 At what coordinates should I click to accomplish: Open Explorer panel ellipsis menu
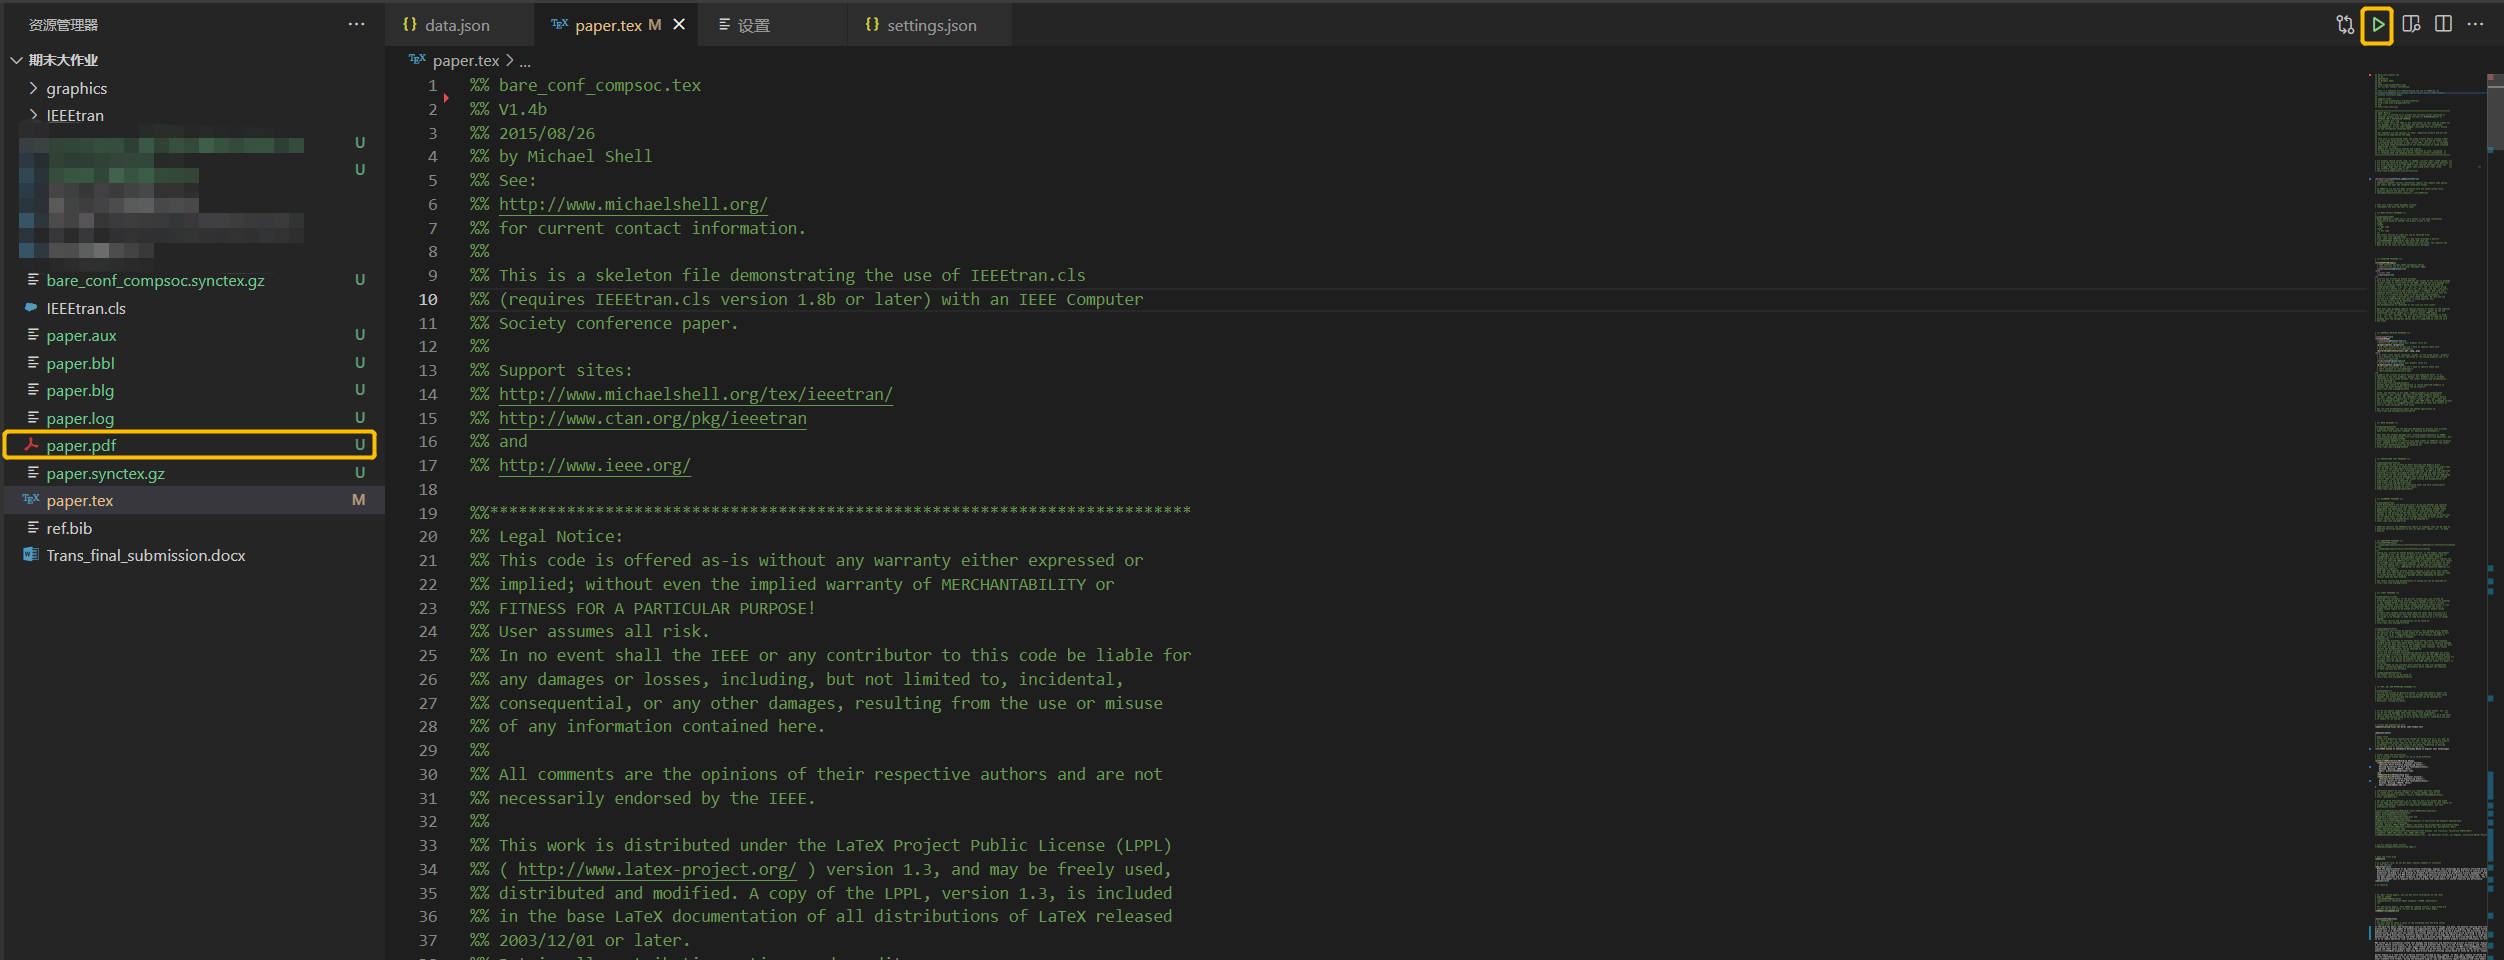click(356, 25)
